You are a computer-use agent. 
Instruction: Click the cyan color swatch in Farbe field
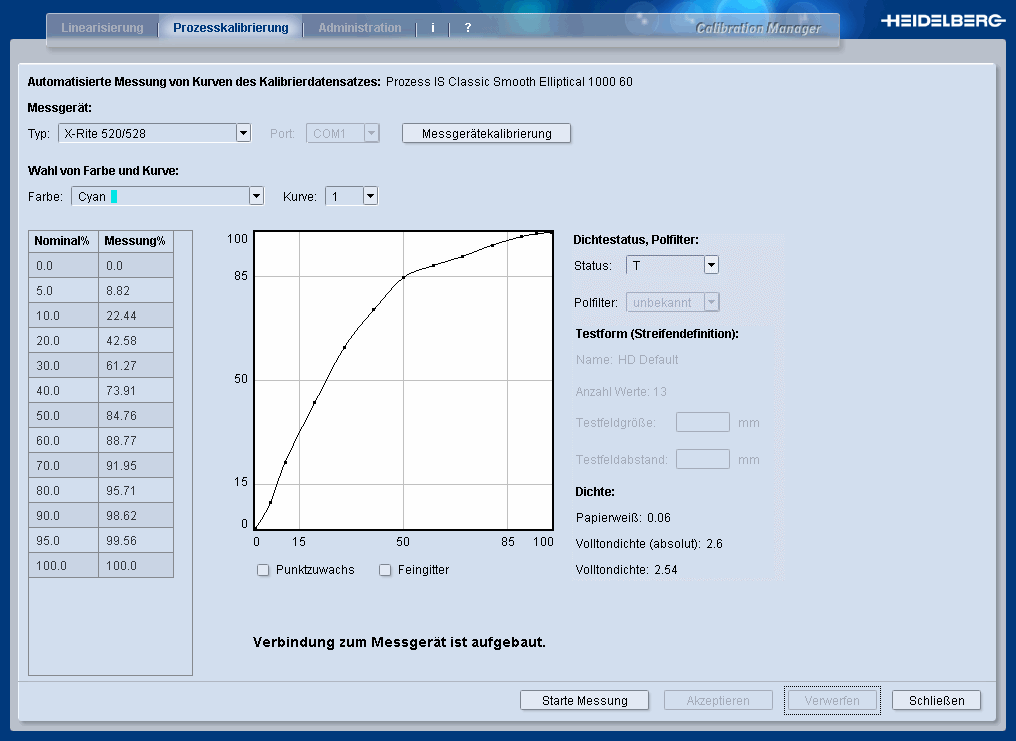coord(114,196)
